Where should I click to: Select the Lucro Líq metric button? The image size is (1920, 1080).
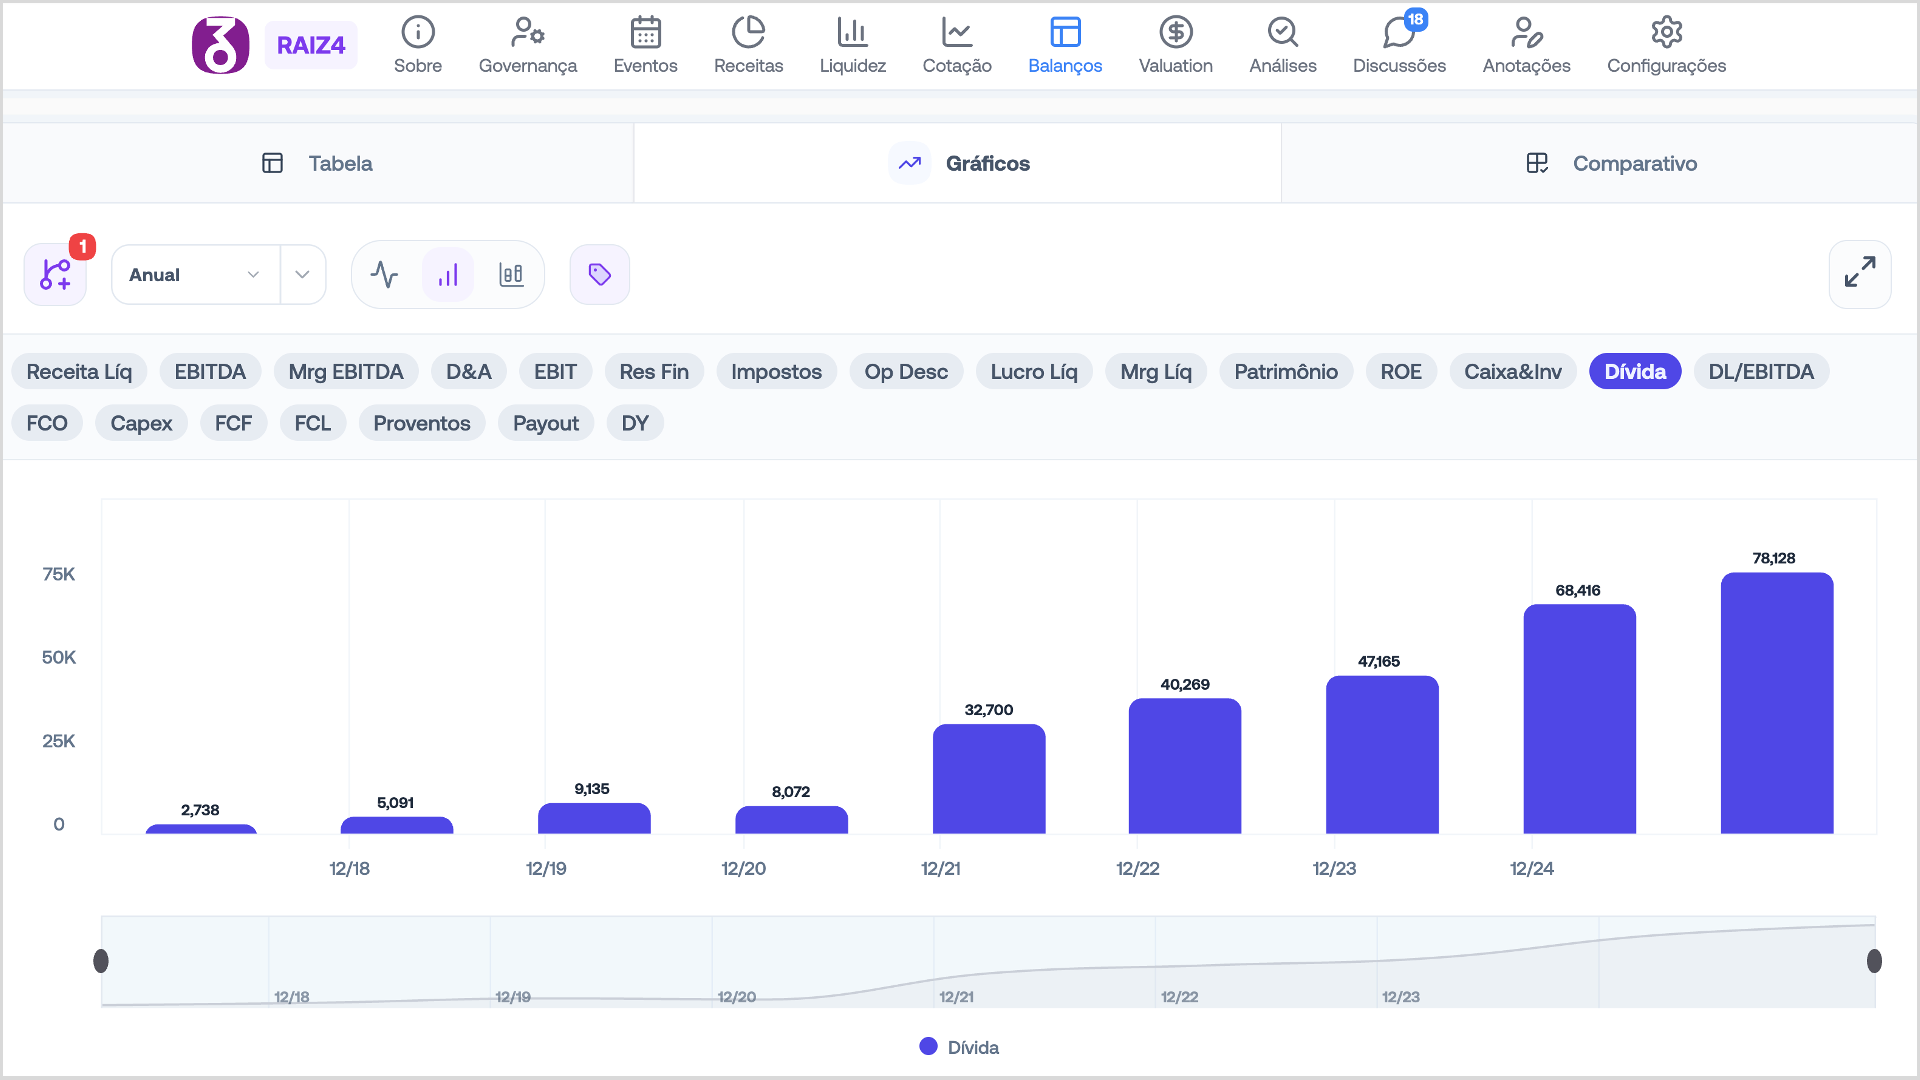(x=1033, y=372)
